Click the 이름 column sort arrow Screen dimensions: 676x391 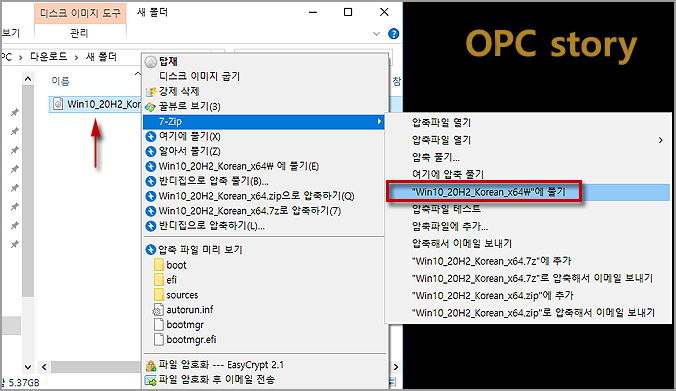[x=138, y=74]
